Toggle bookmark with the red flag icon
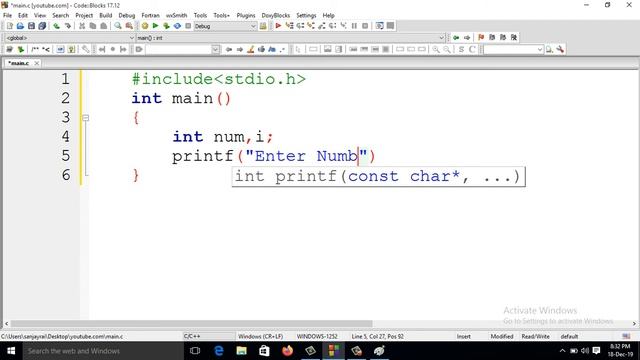Image resolution: width=640 pixels, height=360 pixels. tap(481, 38)
